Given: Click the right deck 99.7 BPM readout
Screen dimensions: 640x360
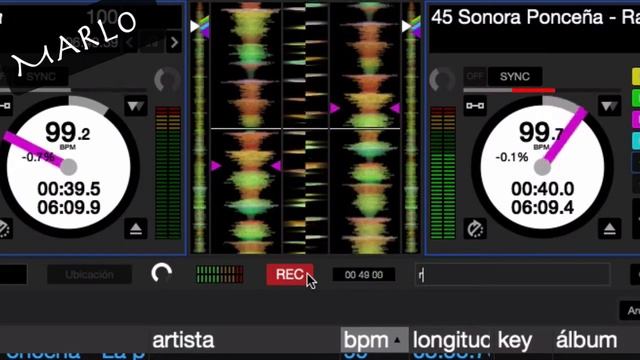Looking at the screenshot, I should [x=541, y=133].
